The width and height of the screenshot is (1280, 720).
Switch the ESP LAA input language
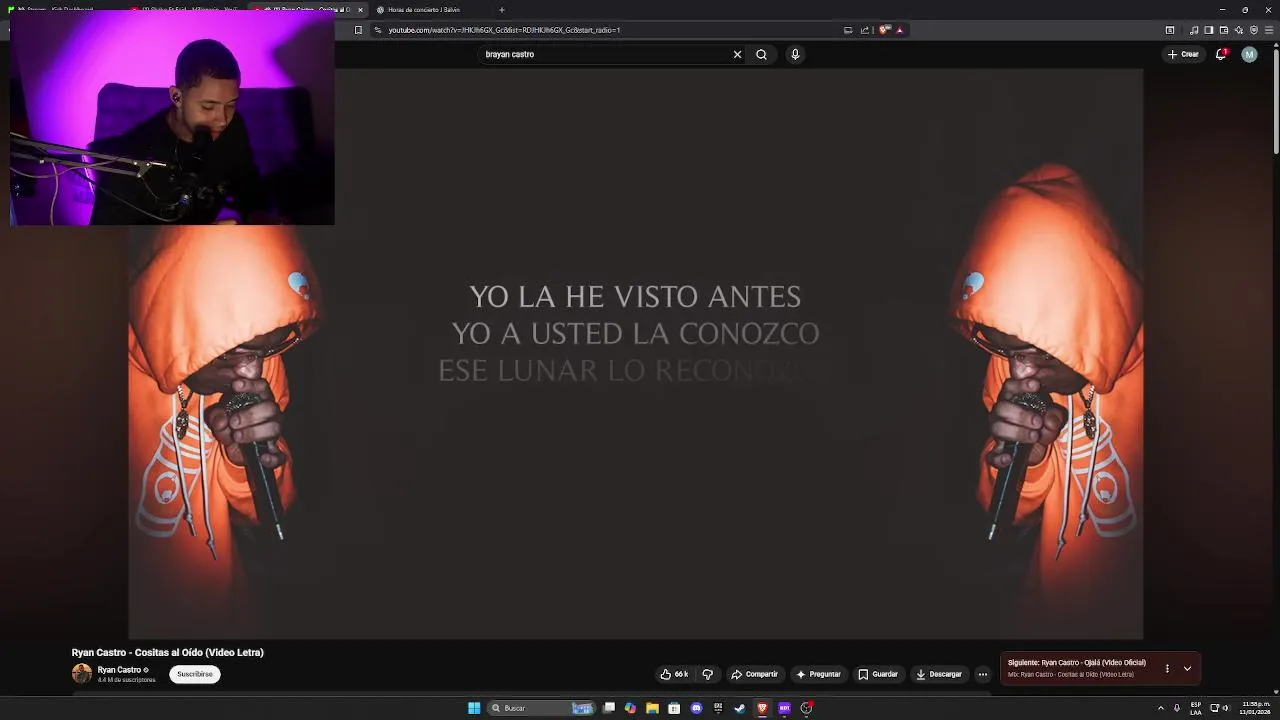(1196, 708)
